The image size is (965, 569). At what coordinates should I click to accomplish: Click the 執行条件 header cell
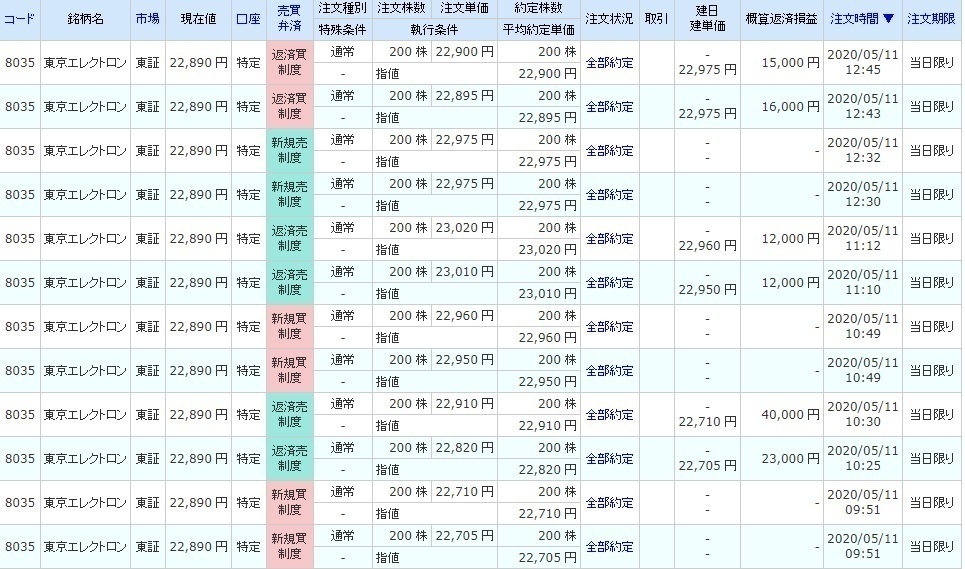coord(434,30)
